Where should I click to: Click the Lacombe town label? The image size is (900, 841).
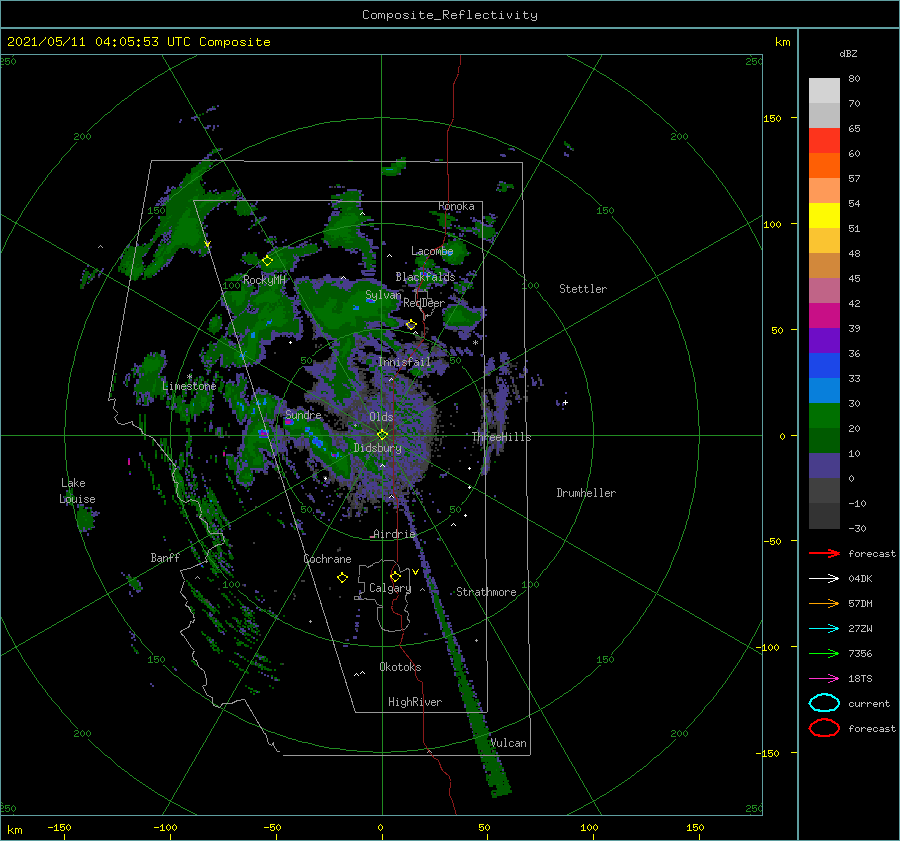(x=432, y=251)
